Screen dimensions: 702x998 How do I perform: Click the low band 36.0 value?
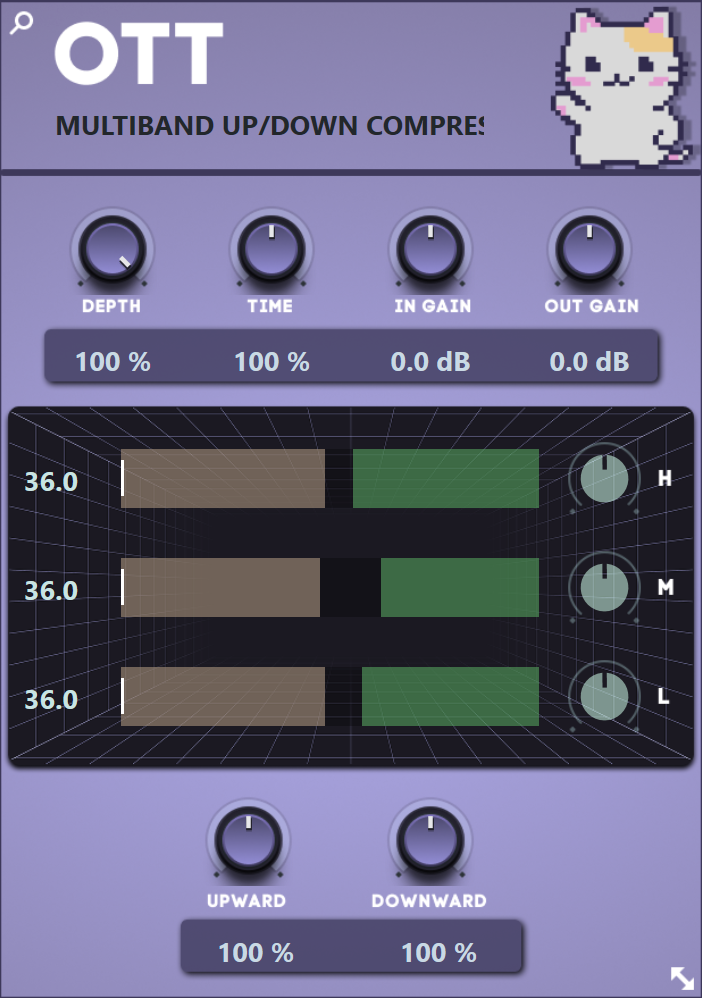coord(51,699)
